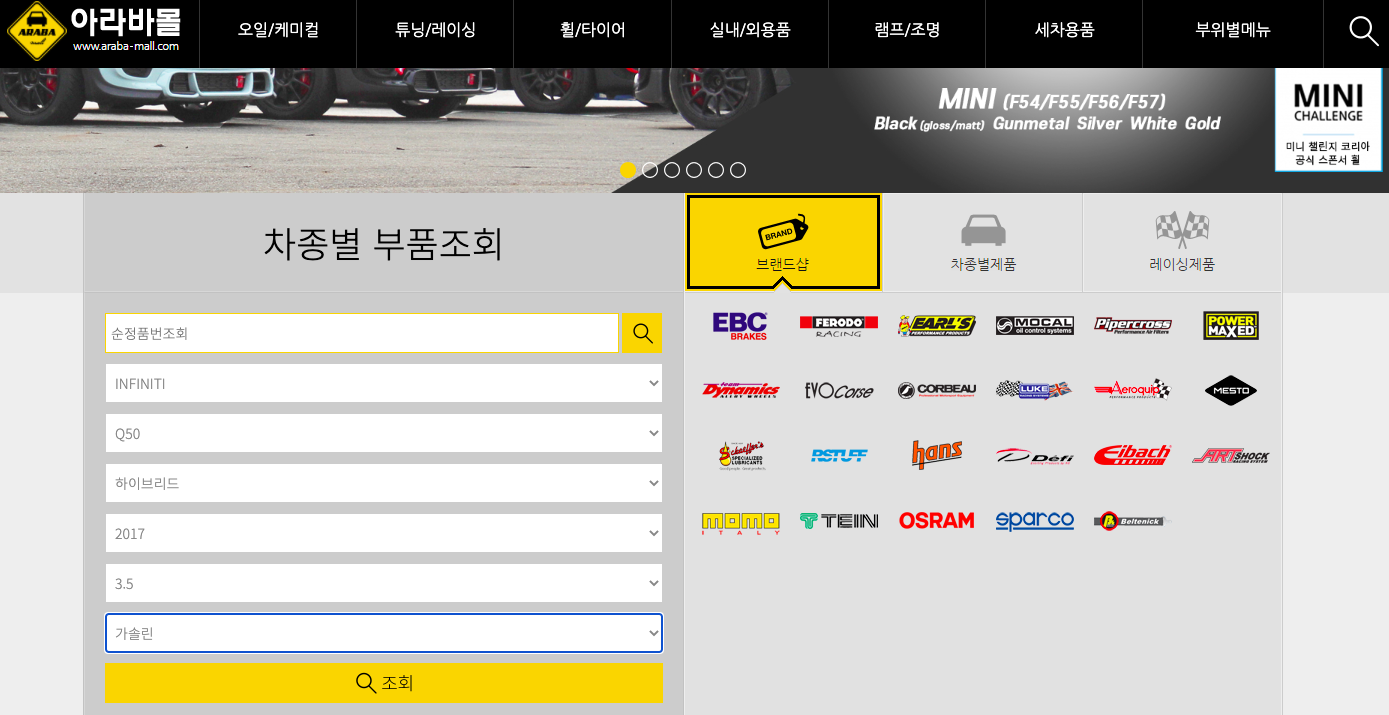
Task: Open the Dynamics alloy wheels logo
Action: click(x=740, y=390)
